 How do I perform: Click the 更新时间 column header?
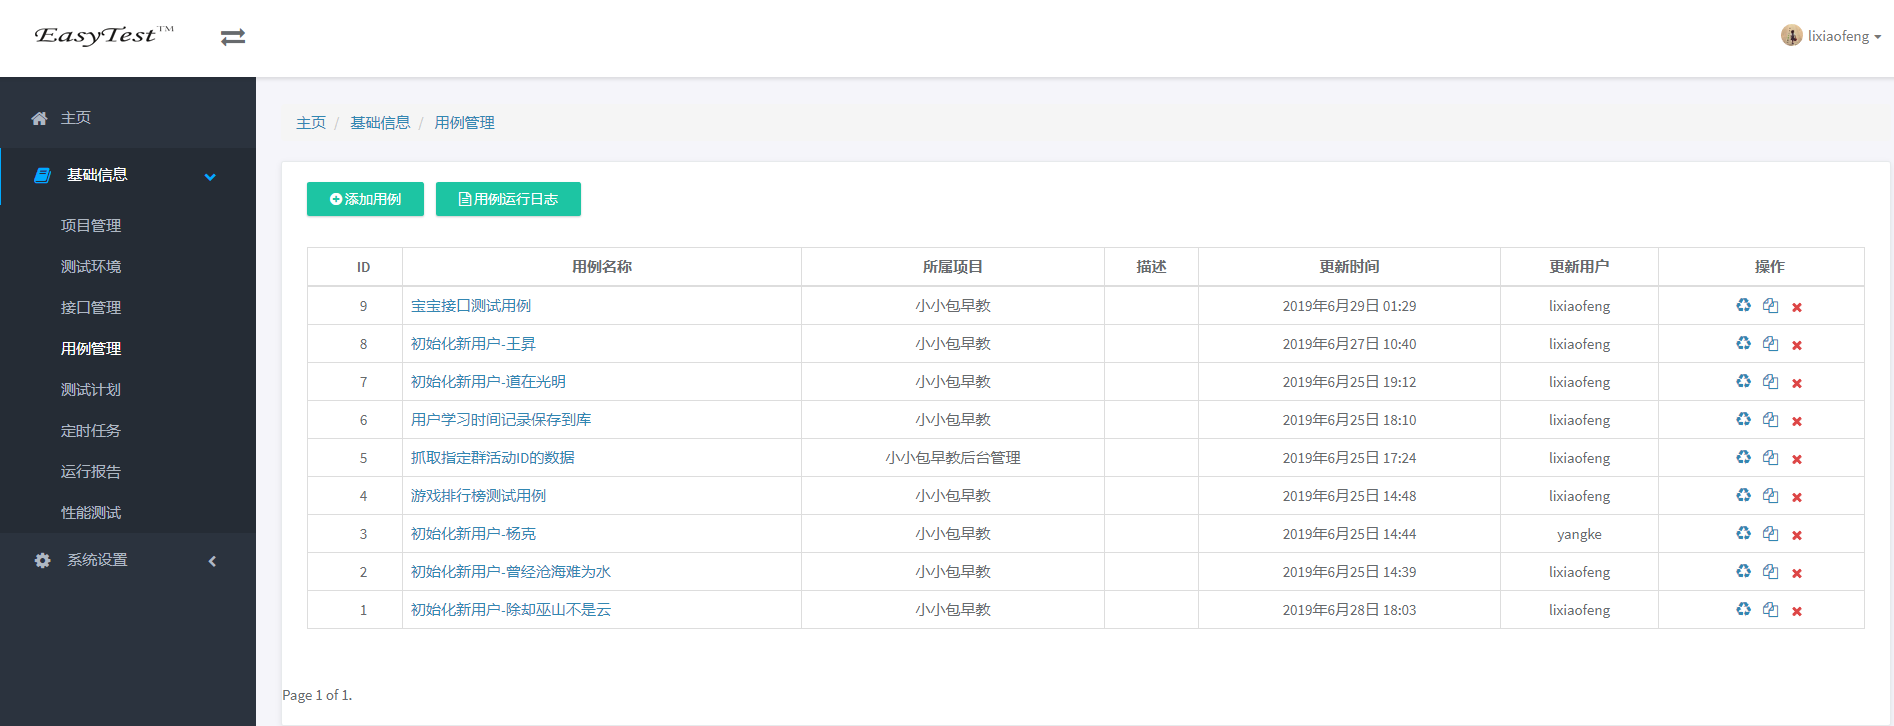click(1349, 267)
